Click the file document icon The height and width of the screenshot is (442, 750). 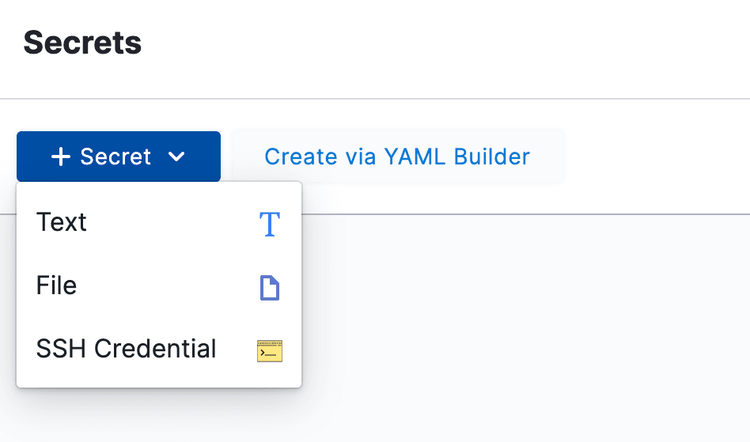tap(269, 288)
